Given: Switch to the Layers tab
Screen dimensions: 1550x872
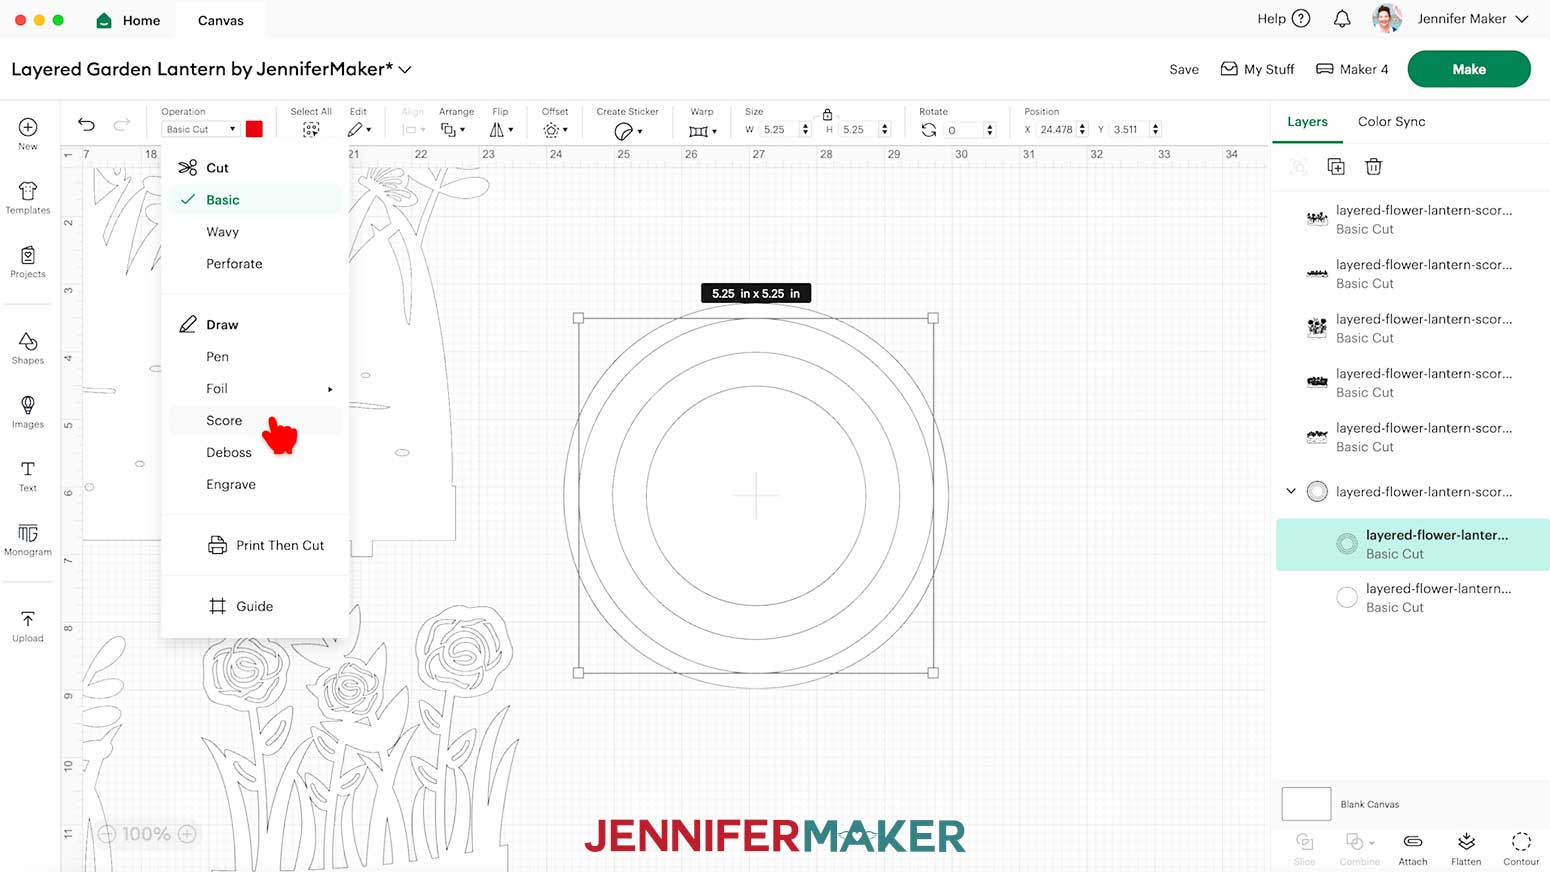Looking at the screenshot, I should click(x=1307, y=121).
